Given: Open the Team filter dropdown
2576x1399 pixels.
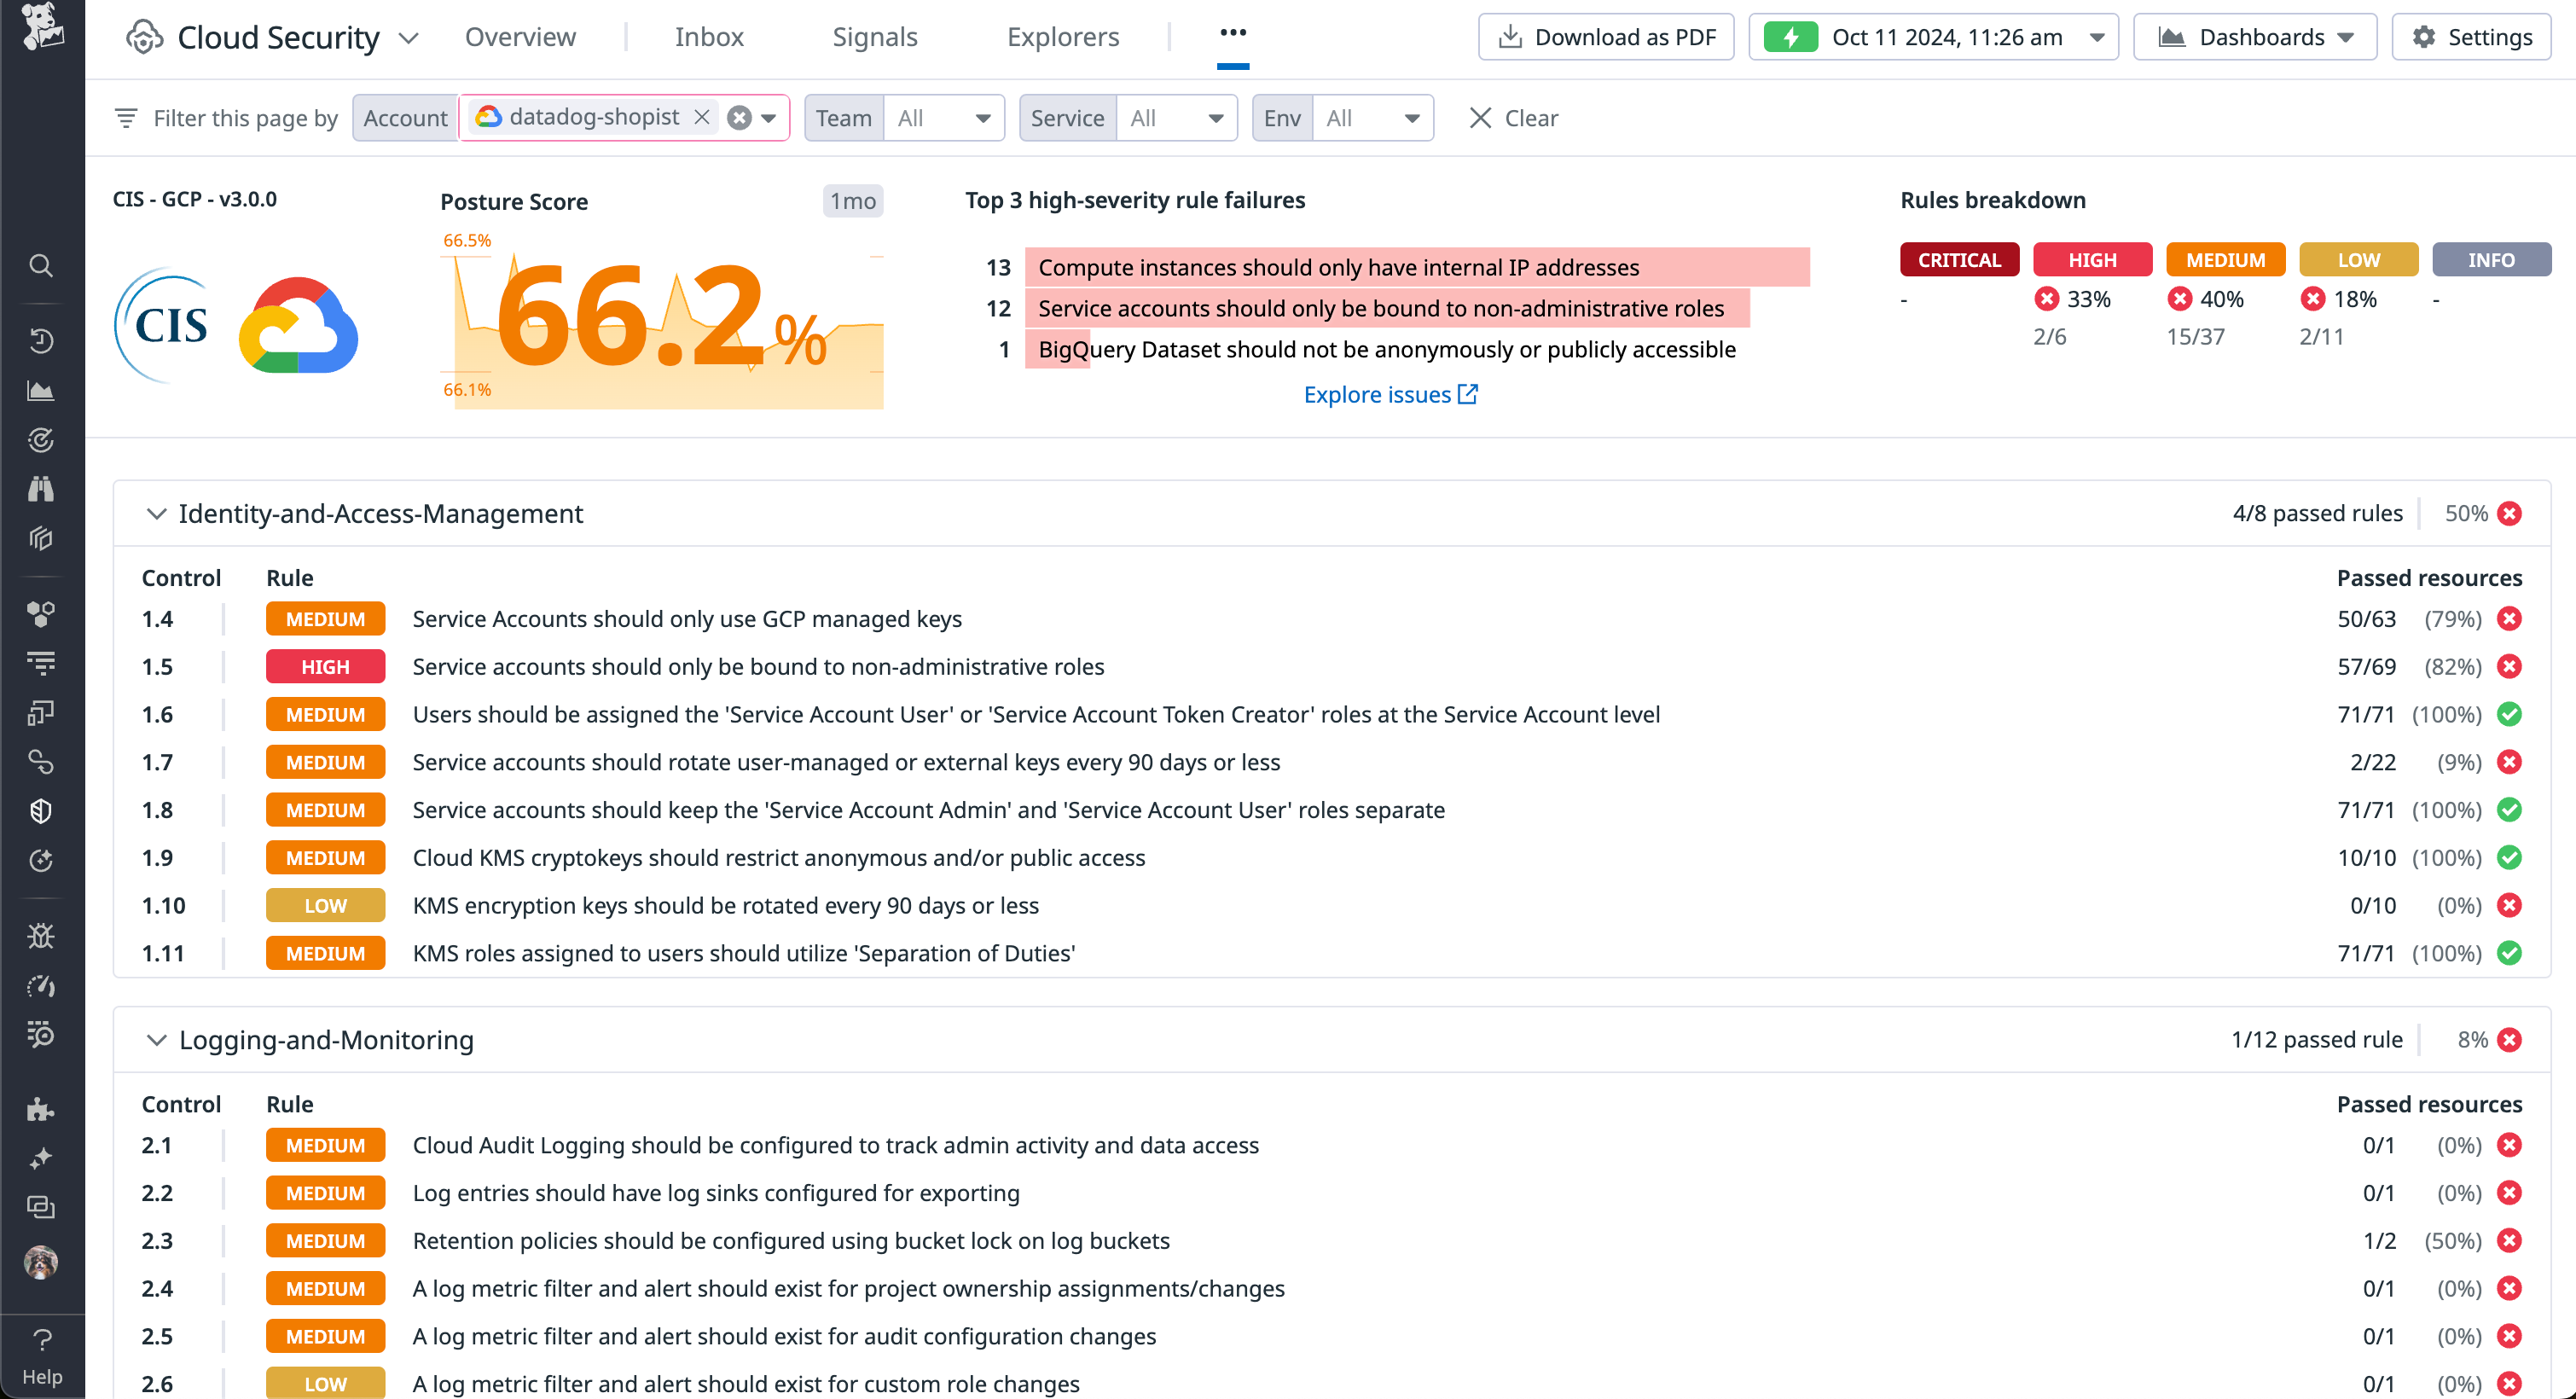Looking at the screenshot, I should pos(943,117).
